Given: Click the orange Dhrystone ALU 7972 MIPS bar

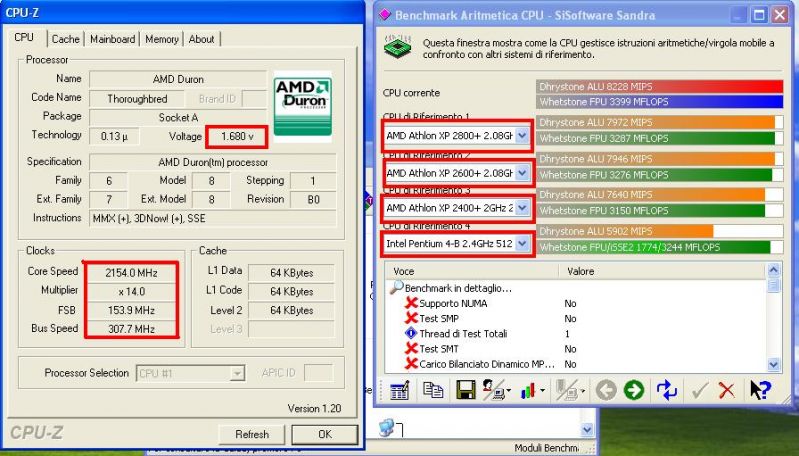Looking at the screenshot, I should pos(655,122).
